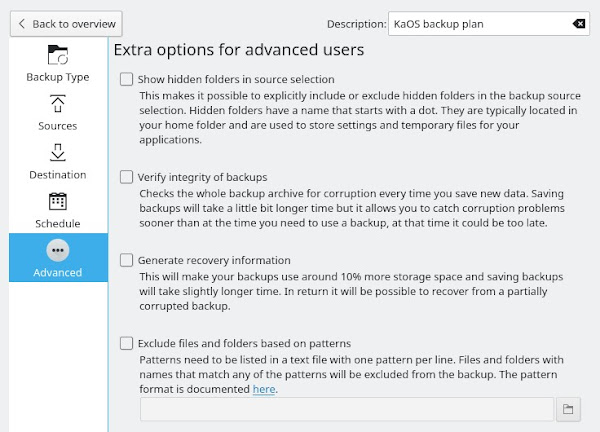This screenshot has height=432, width=600.
Task: Clear the Description field with the clear icon
Action: pyautogui.click(x=579, y=23)
